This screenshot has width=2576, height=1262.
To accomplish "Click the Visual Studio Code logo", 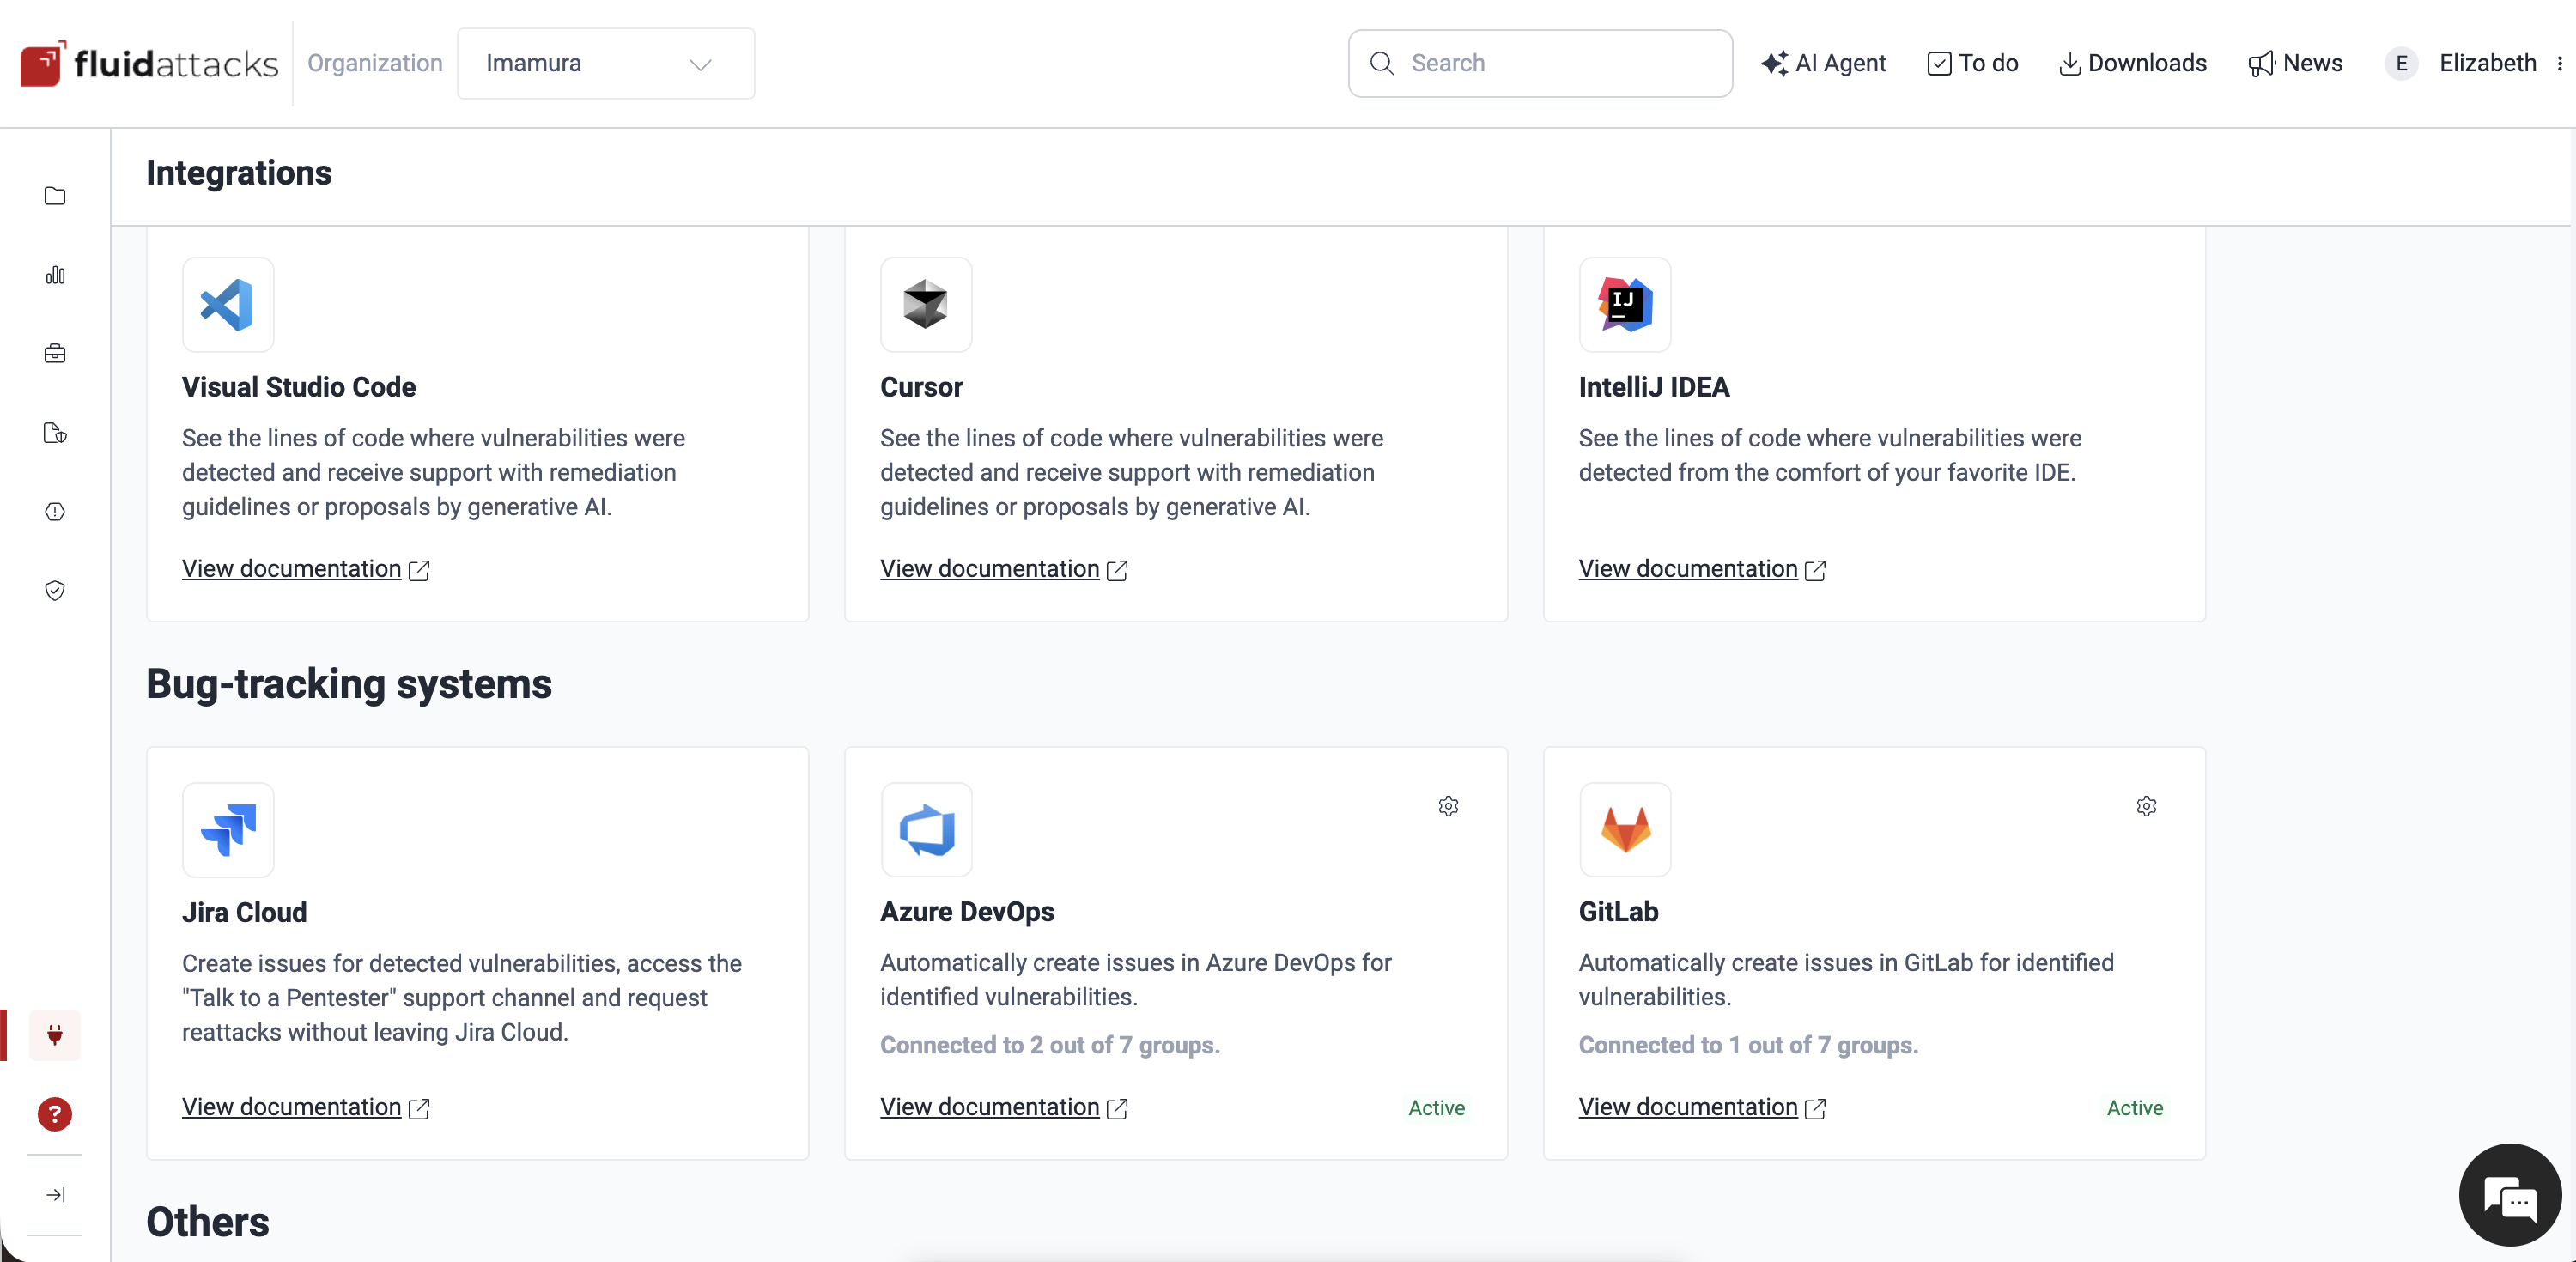I will click(228, 304).
